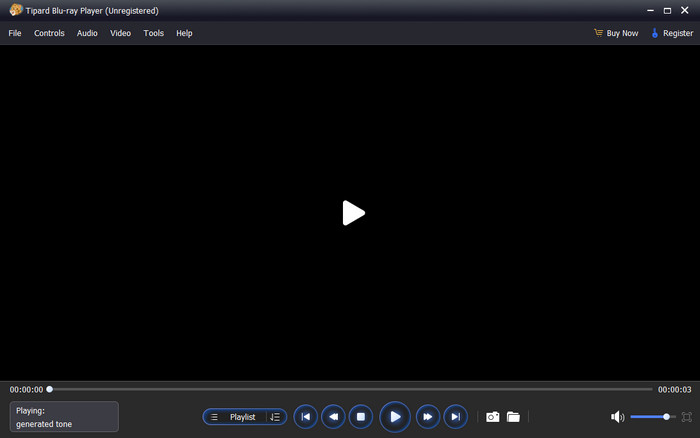Adjust the volume slider handle
700x438 pixels.
(x=667, y=417)
